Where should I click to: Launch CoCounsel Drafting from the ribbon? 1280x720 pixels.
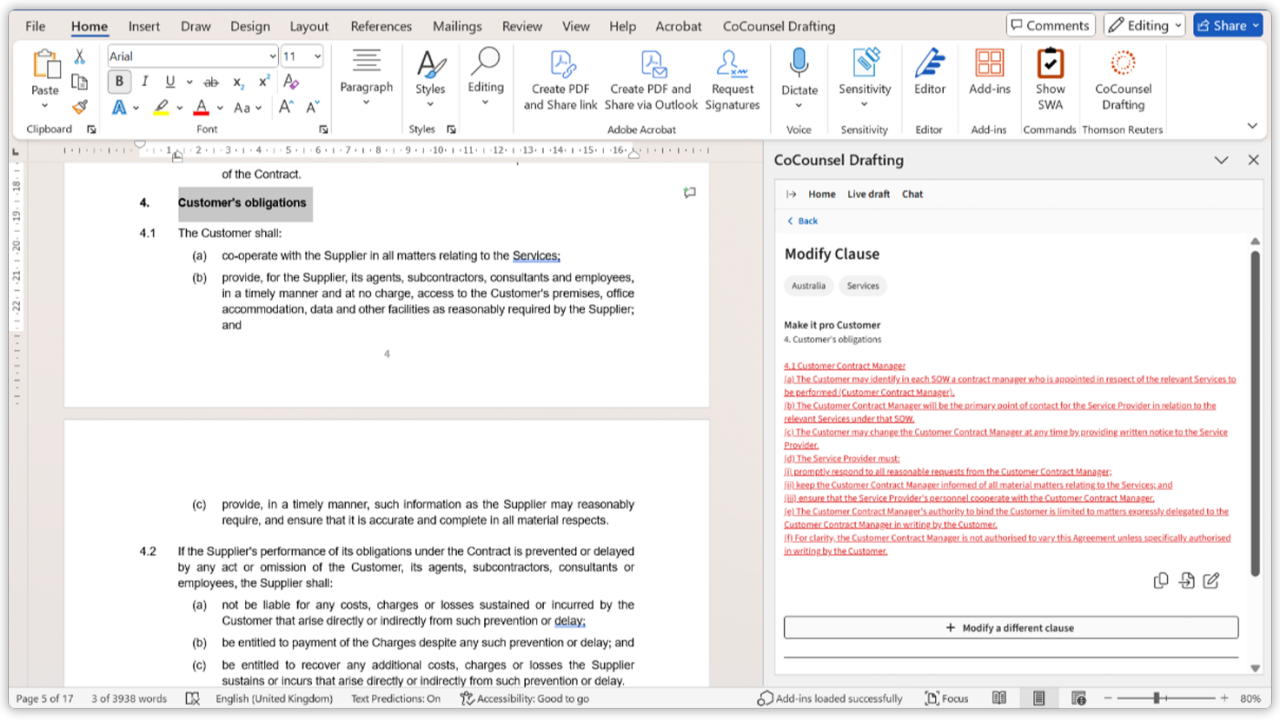click(x=1123, y=80)
